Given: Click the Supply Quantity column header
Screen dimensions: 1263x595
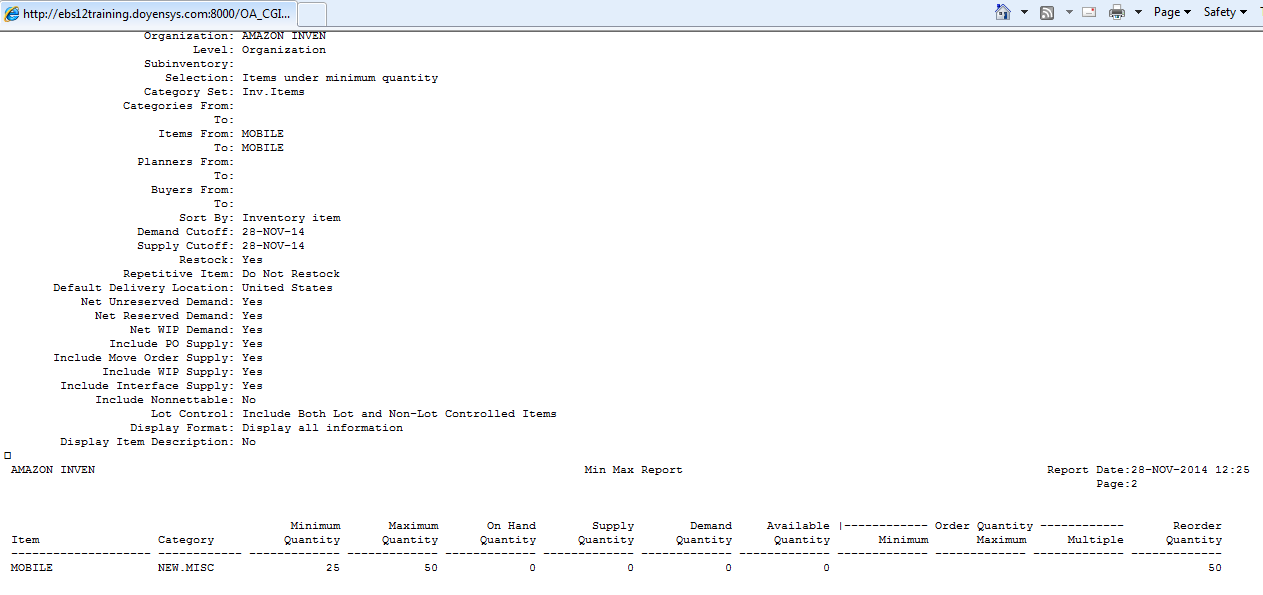Looking at the screenshot, I should [x=606, y=533].
